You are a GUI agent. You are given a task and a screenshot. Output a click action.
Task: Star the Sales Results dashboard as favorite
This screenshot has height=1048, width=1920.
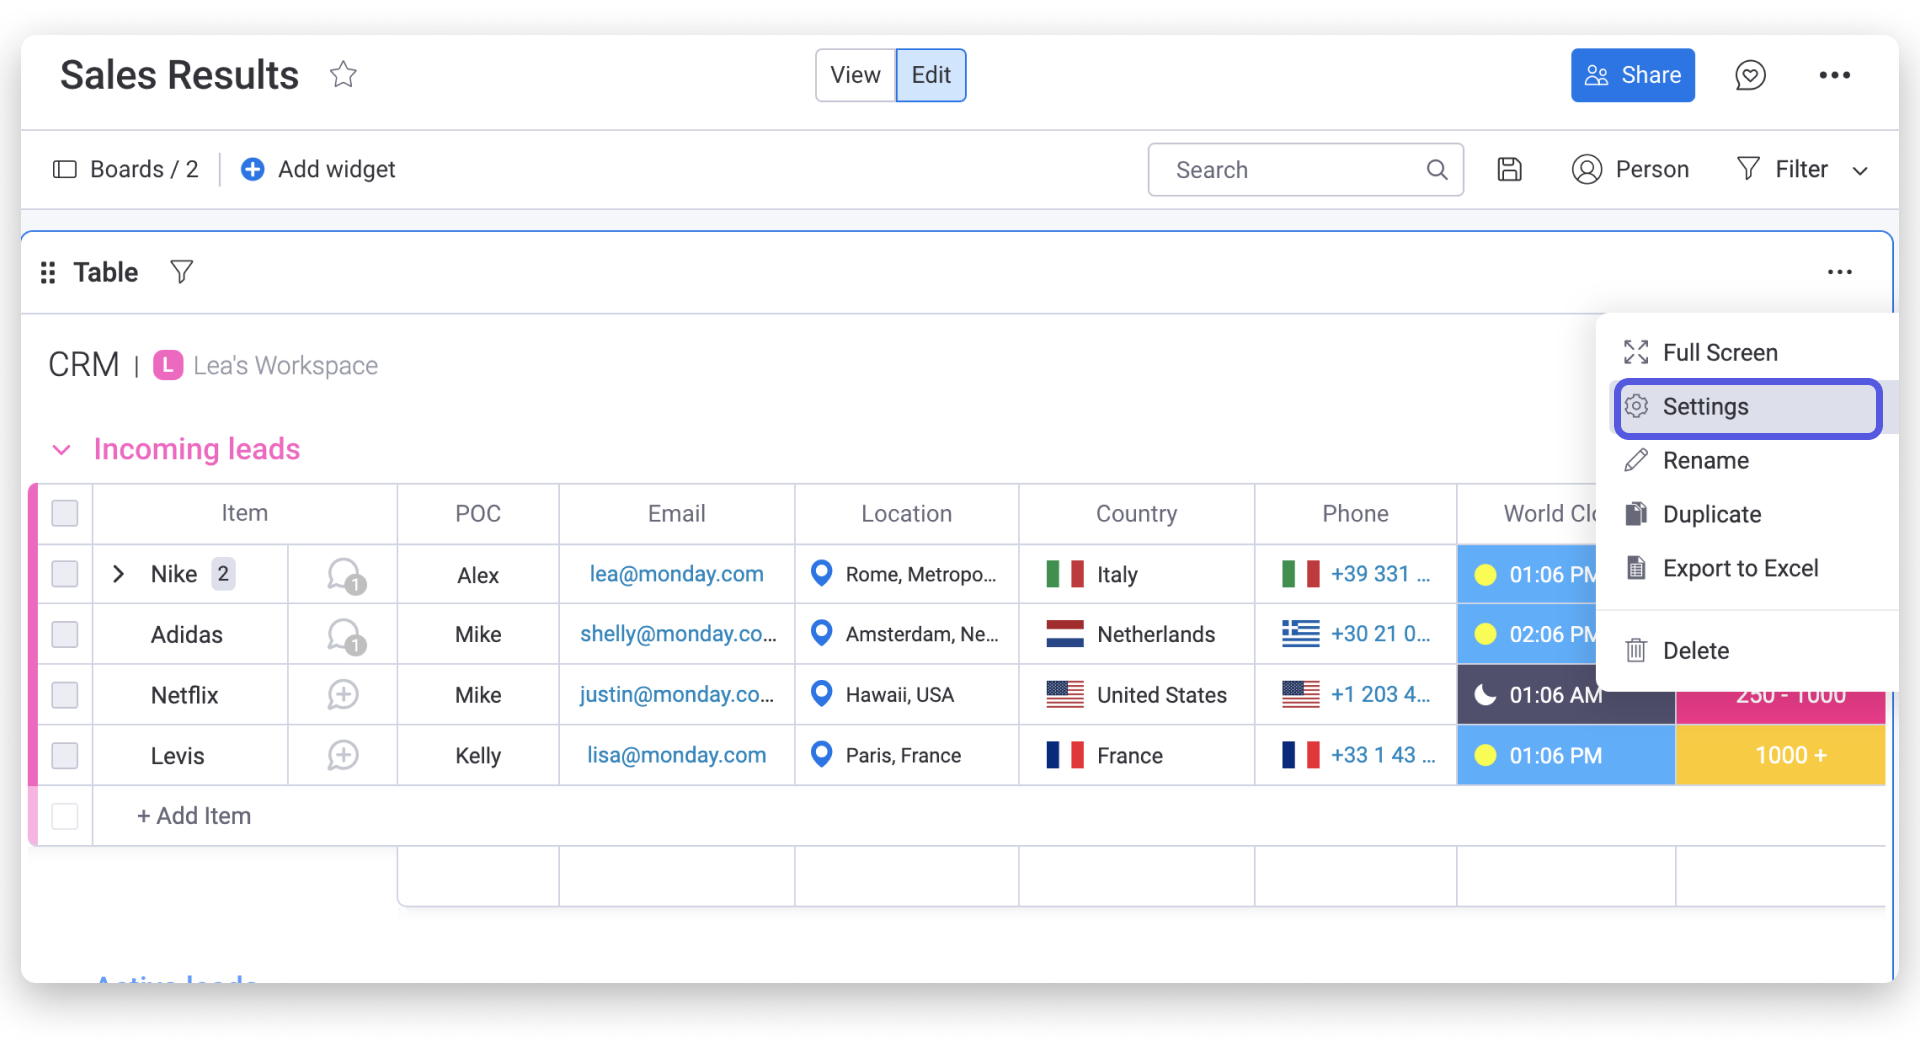[343, 75]
